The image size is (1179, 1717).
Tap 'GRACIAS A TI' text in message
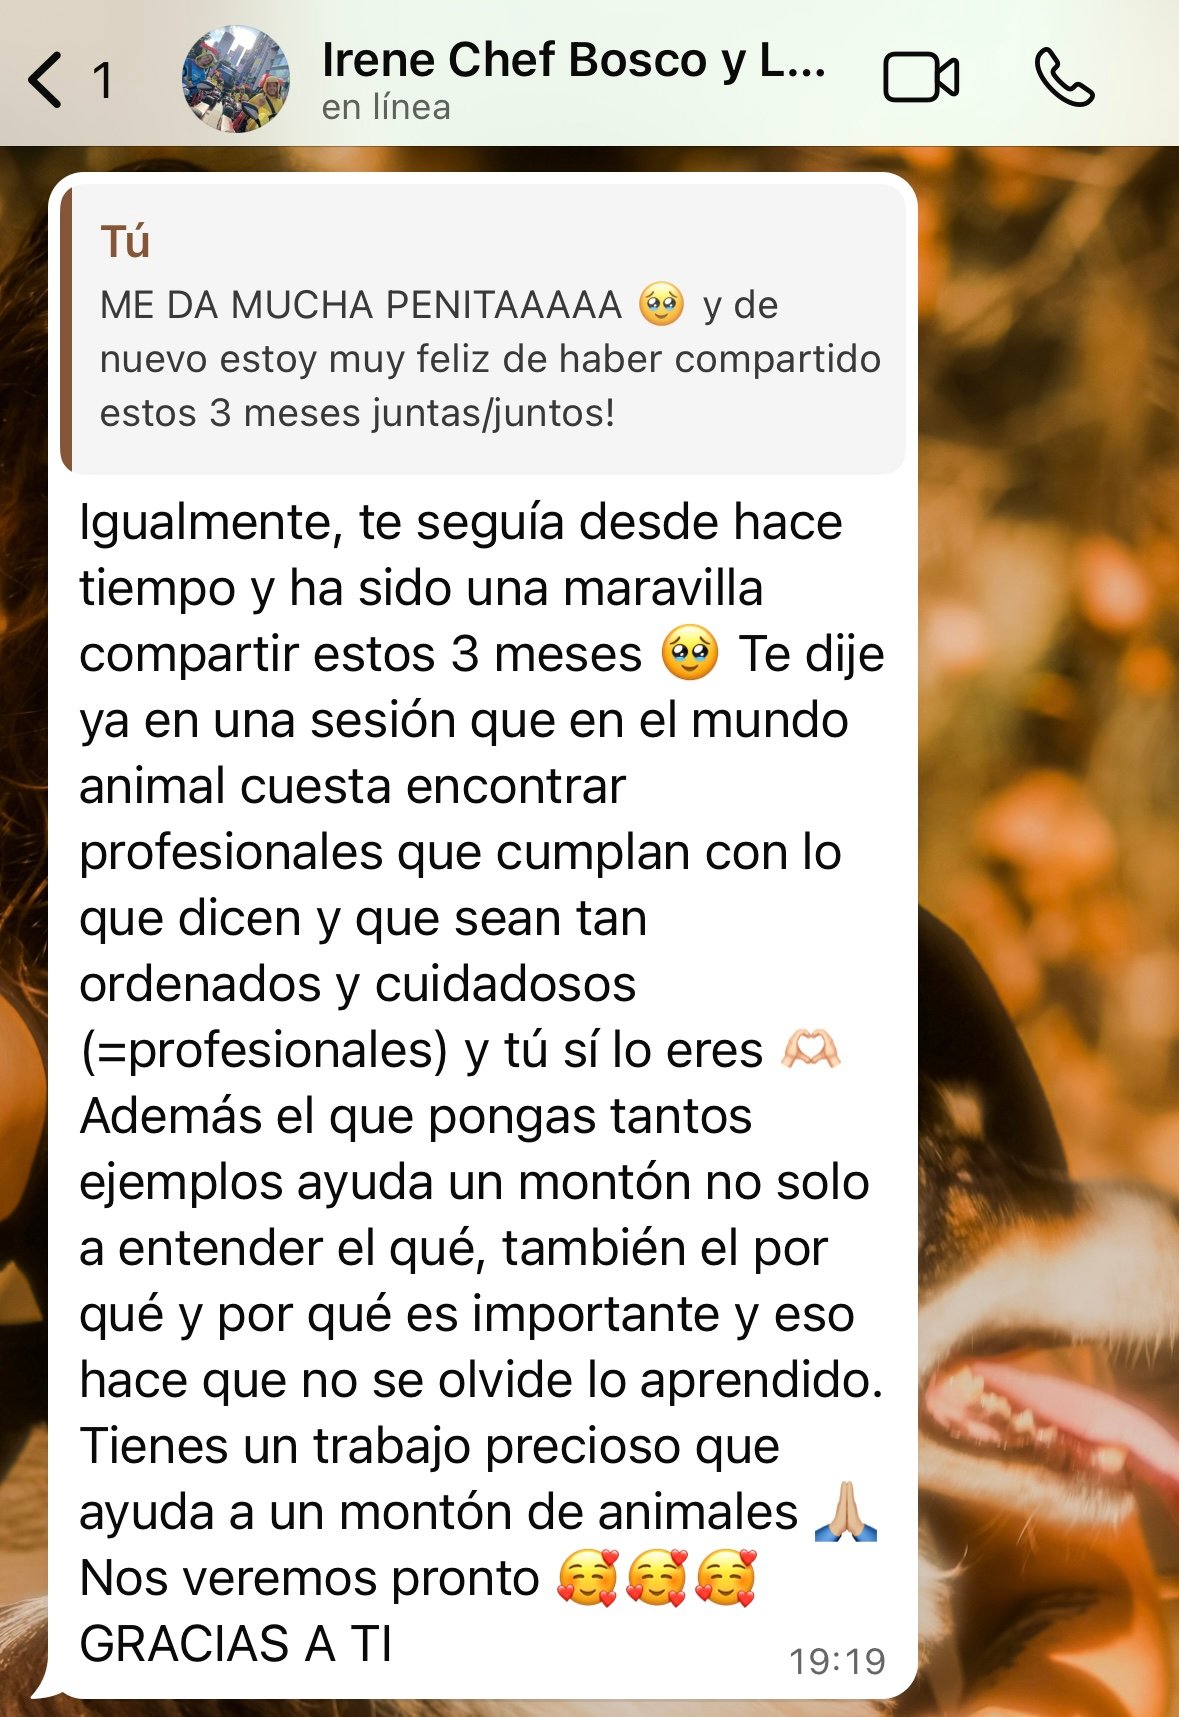click(236, 1644)
